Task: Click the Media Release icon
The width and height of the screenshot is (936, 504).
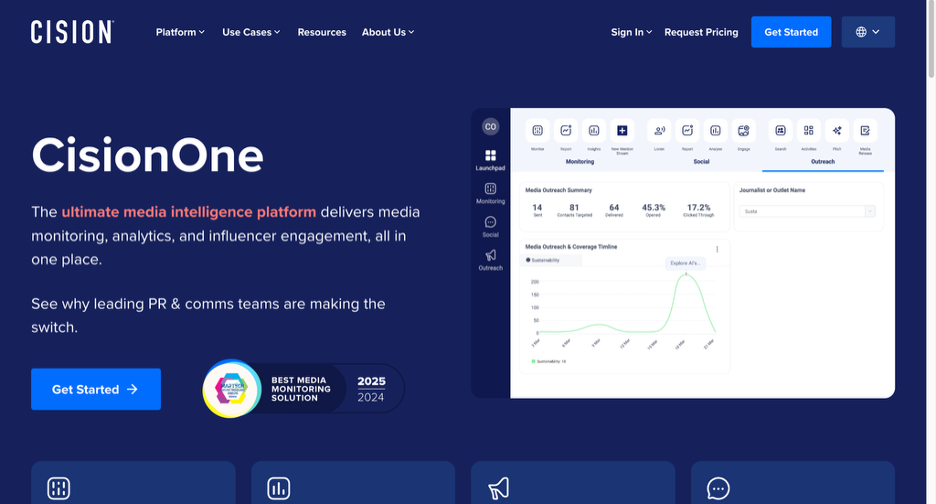Action: [x=865, y=130]
